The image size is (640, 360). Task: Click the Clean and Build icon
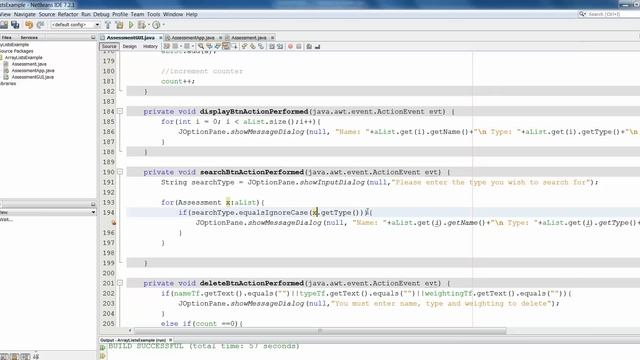pyautogui.click(x=120, y=25)
